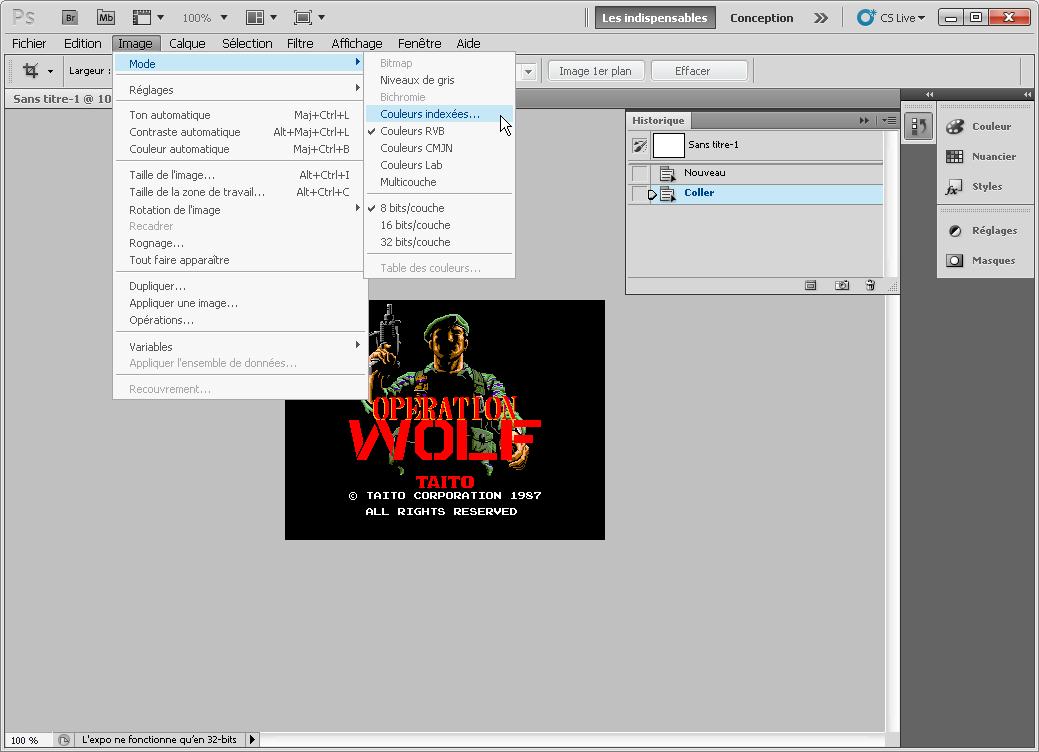
Task: Click the CS Live icon
Action: [866, 18]
